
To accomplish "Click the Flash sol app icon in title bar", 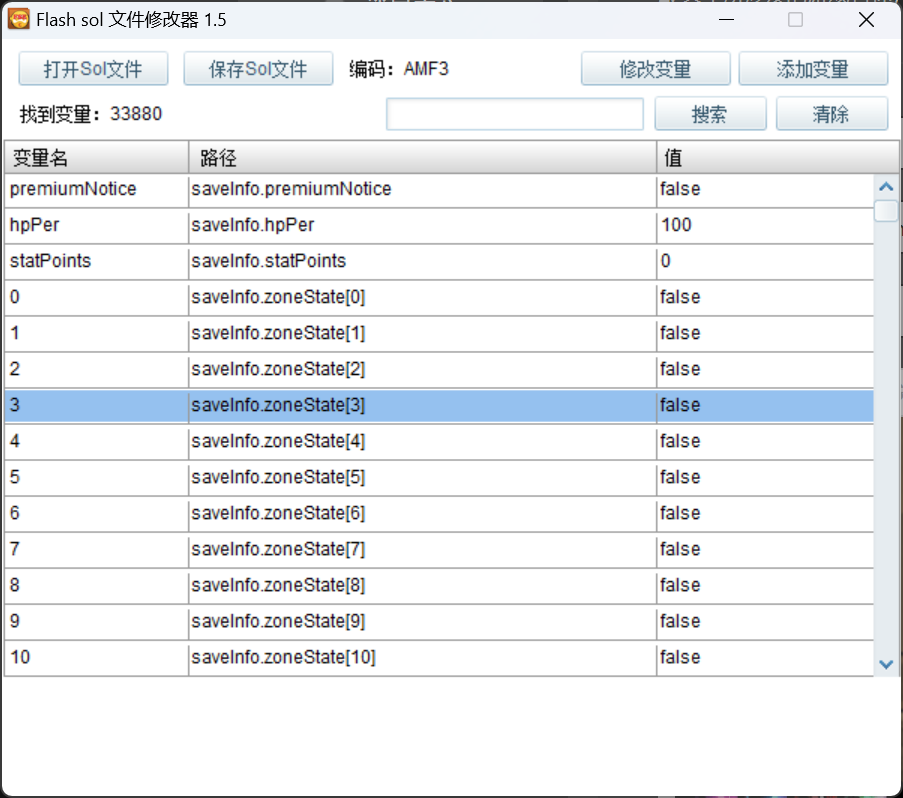I will pyautogui.click(x=18, y=19).
